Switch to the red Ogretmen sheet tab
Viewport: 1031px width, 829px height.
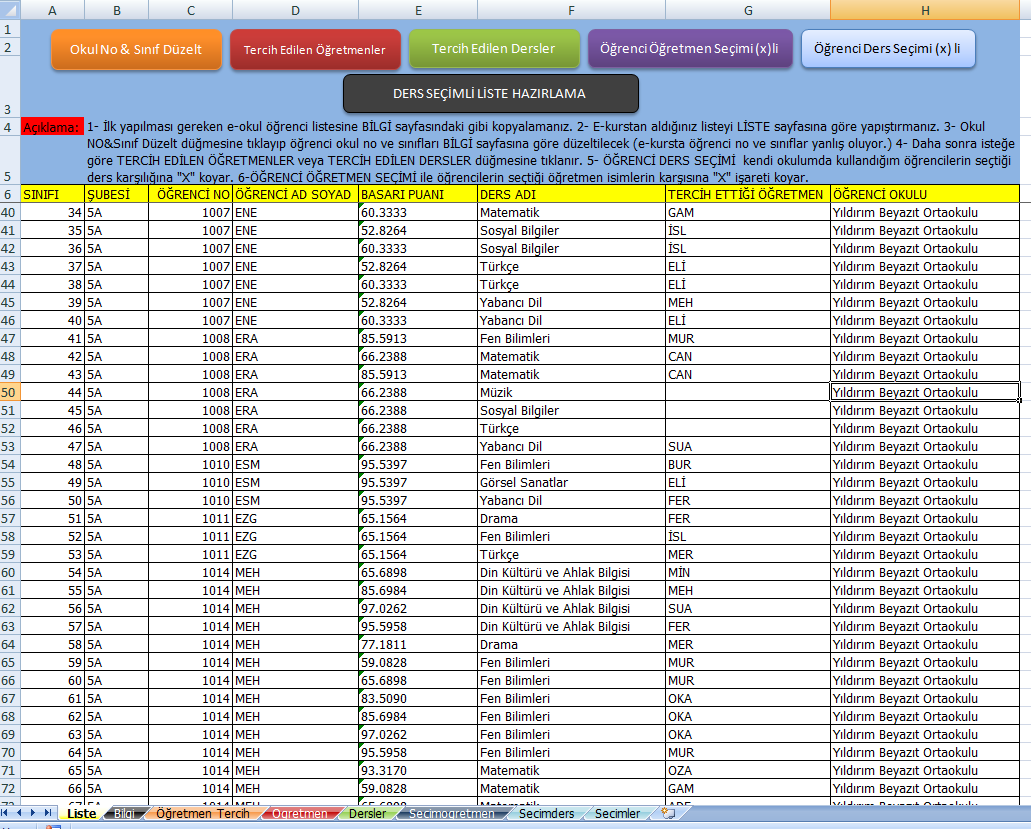pyautogui.click(x=300, y=813)
